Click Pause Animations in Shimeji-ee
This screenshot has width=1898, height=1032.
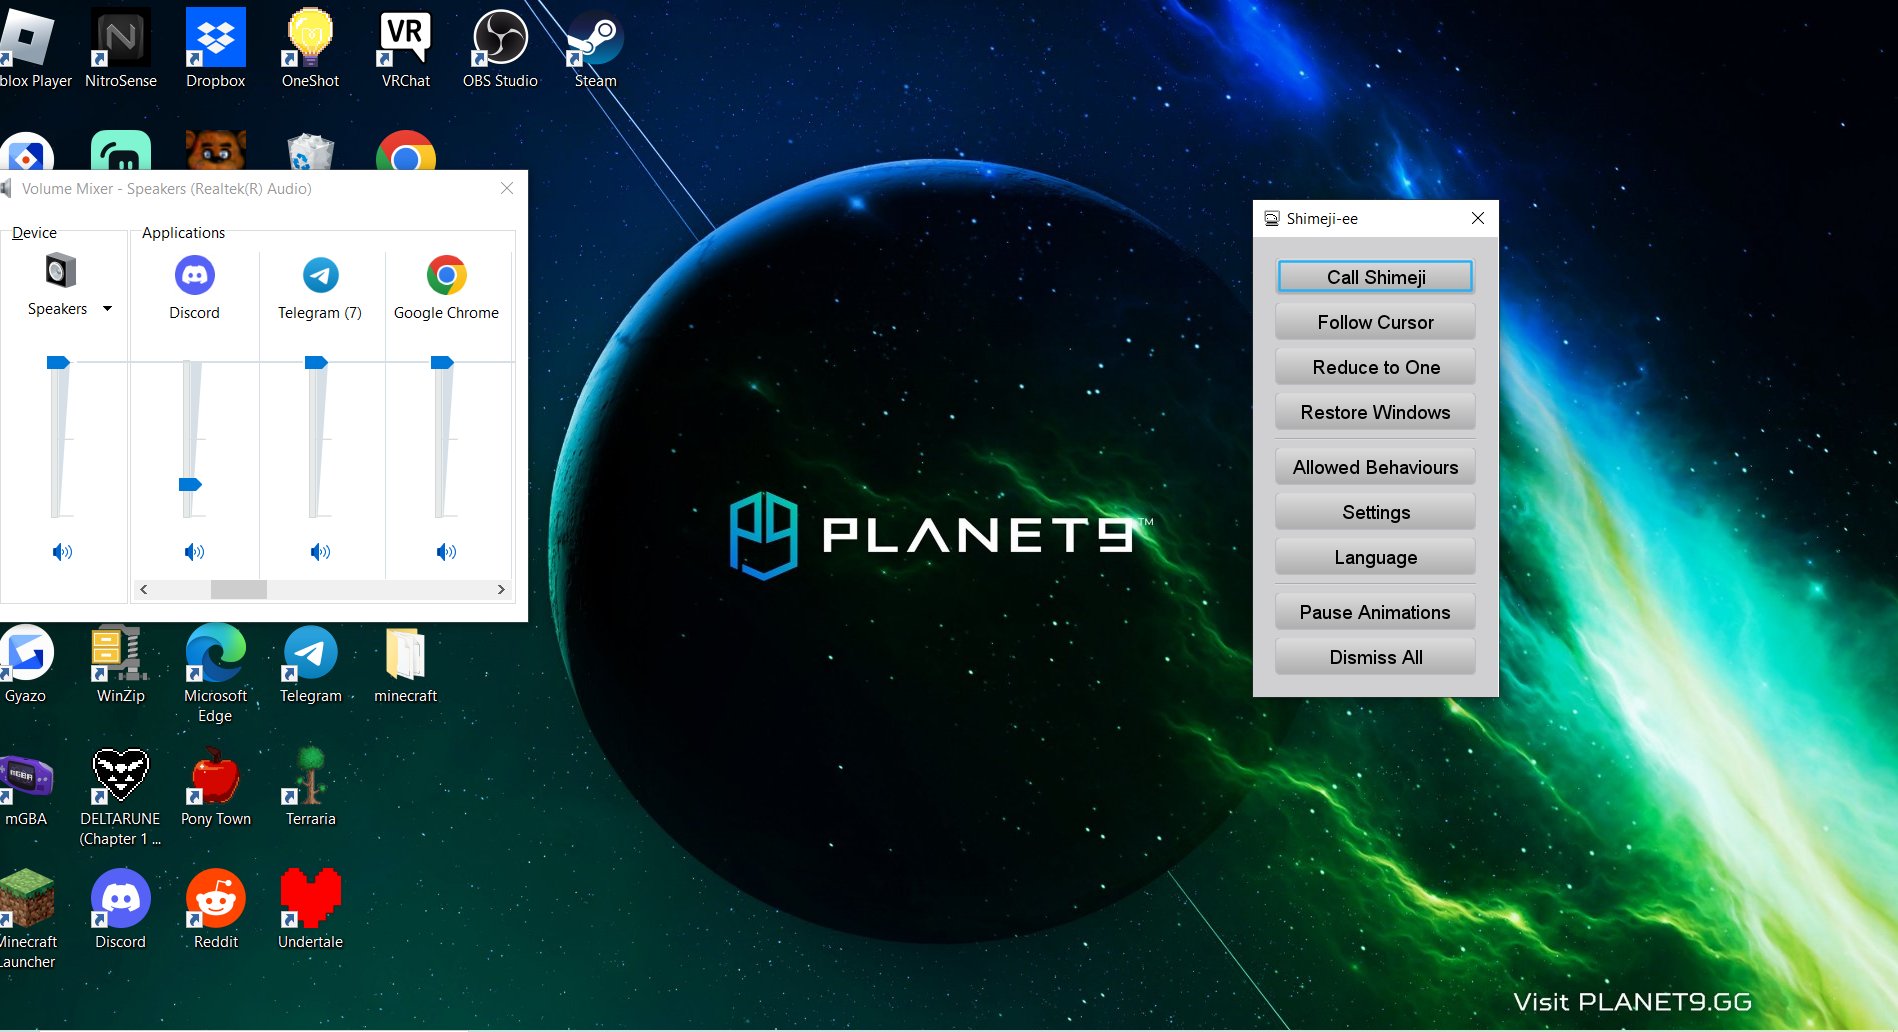click(x=1375, y=612)
